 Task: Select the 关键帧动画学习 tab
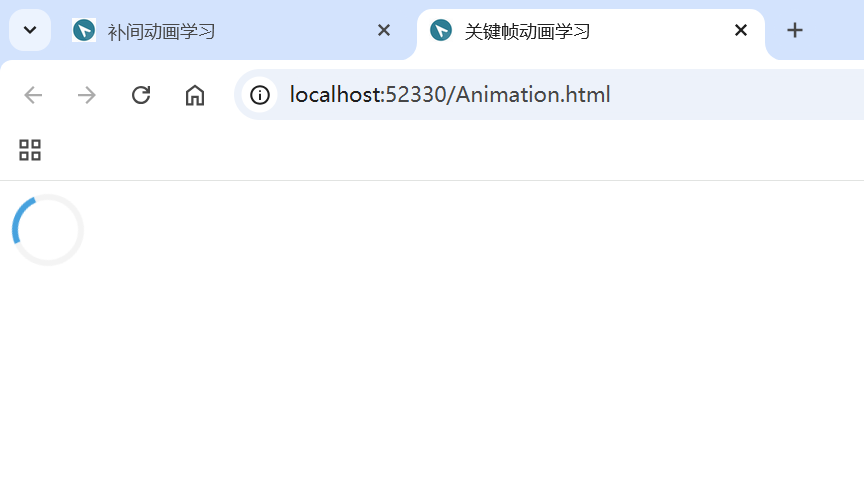pos(591,31)
